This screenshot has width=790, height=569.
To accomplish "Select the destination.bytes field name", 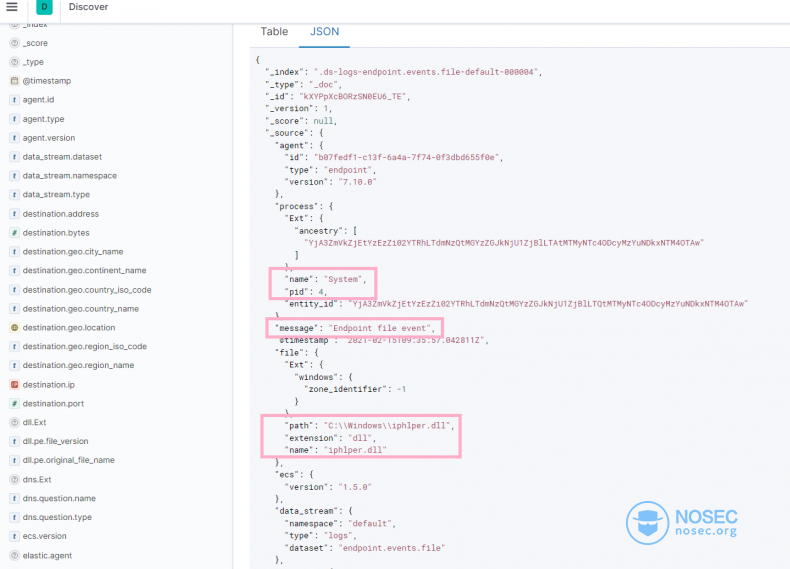I will pyautogui.click(x=56, y=233).
